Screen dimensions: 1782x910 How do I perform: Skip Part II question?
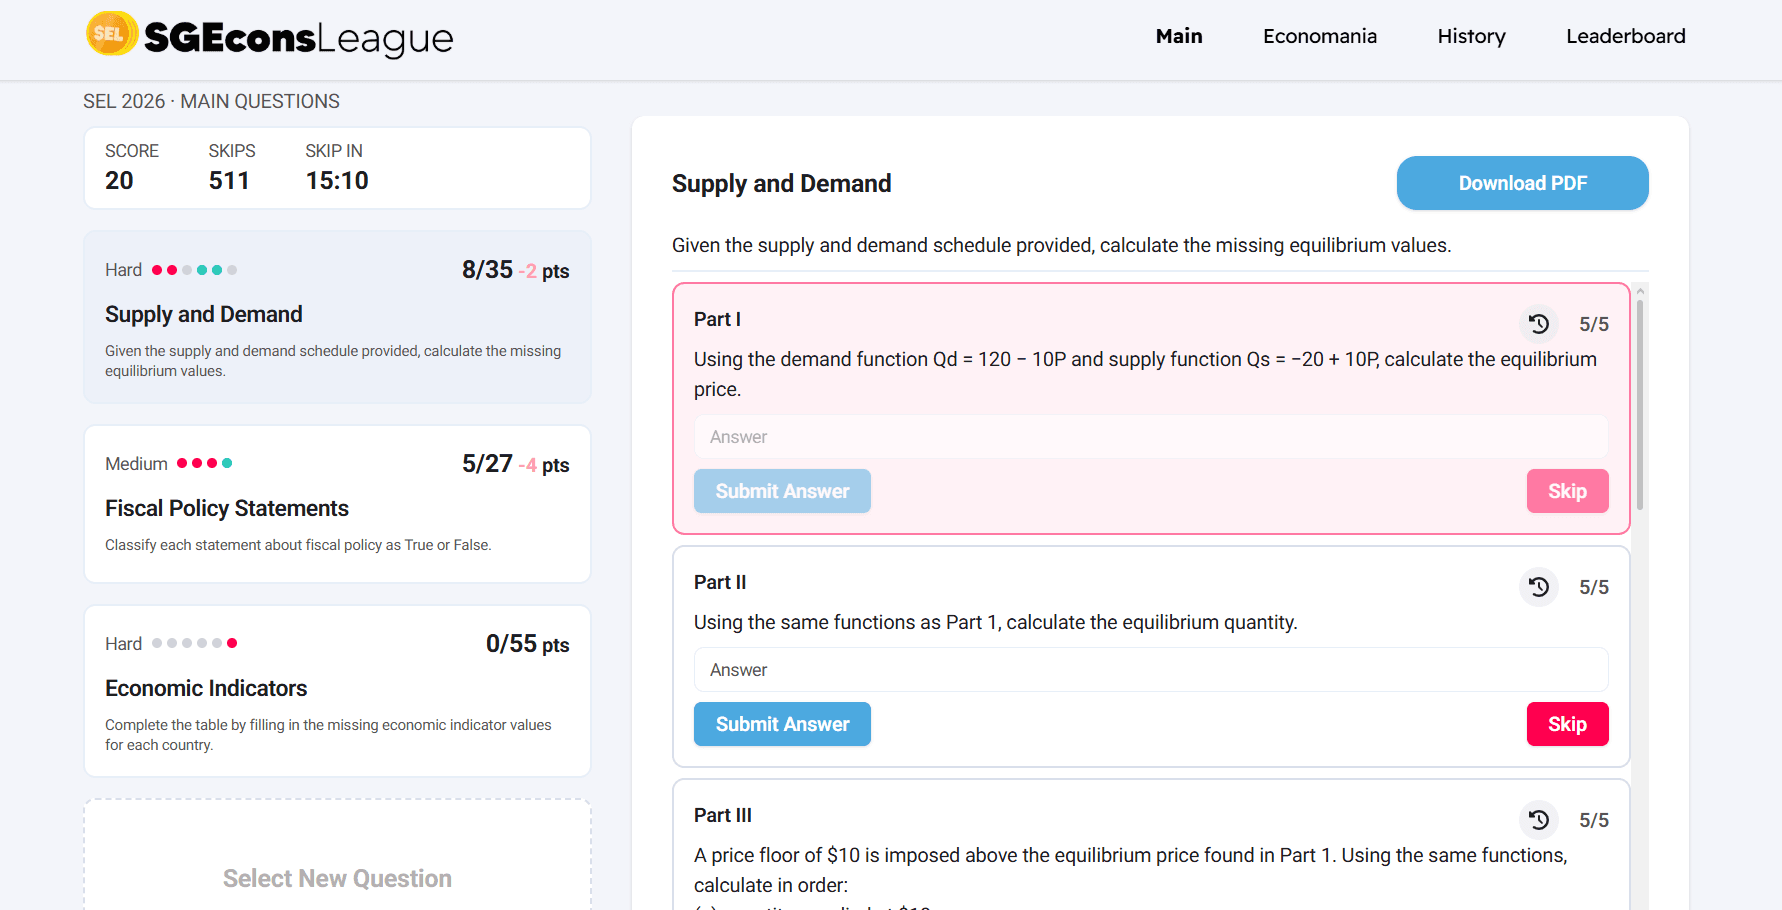click(x=1567, y=724)
